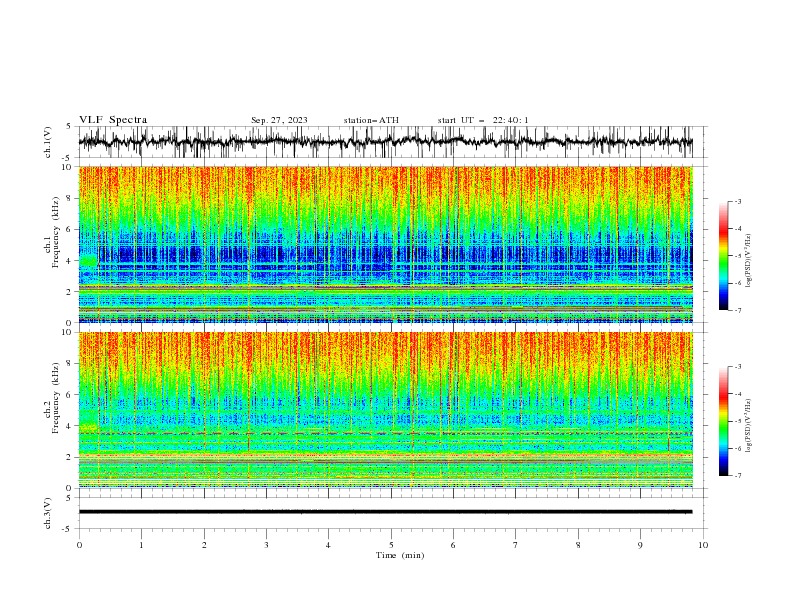Click inside the ch.2 spectrogram panel
The image size is (792, 612).
pyautogui.click(x=385, y=410)
